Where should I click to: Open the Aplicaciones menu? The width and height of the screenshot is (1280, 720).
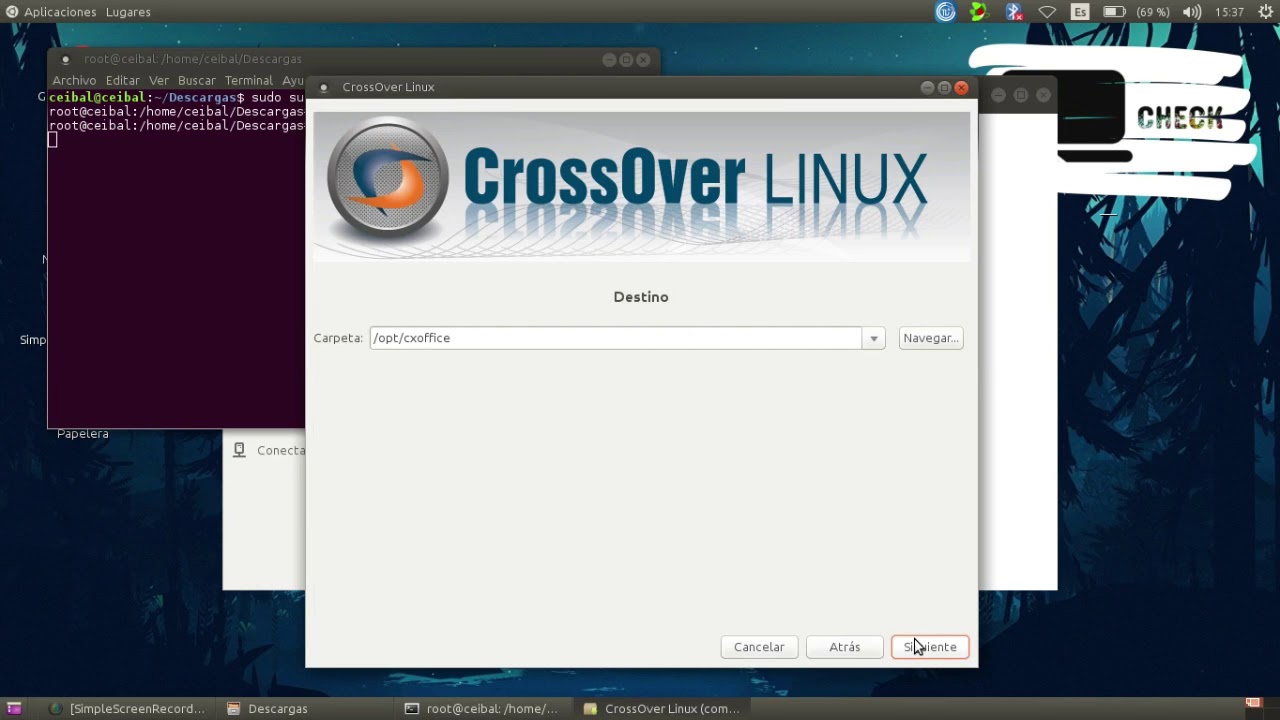click(60, 12)
